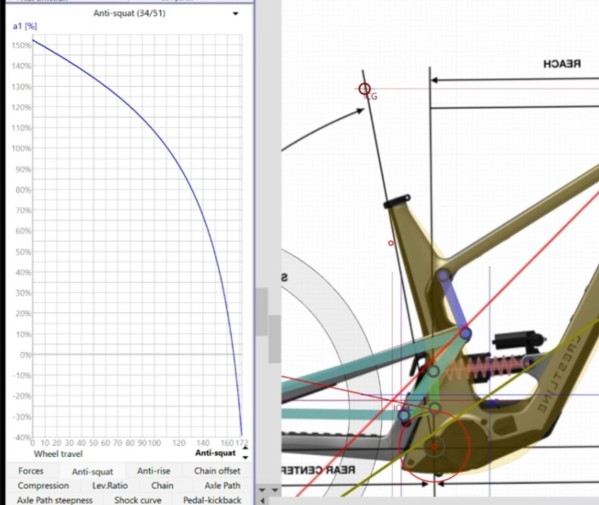Click the CG center of gravity marker
This screenshot has height=505, width=599.
(x=364, y=89)
